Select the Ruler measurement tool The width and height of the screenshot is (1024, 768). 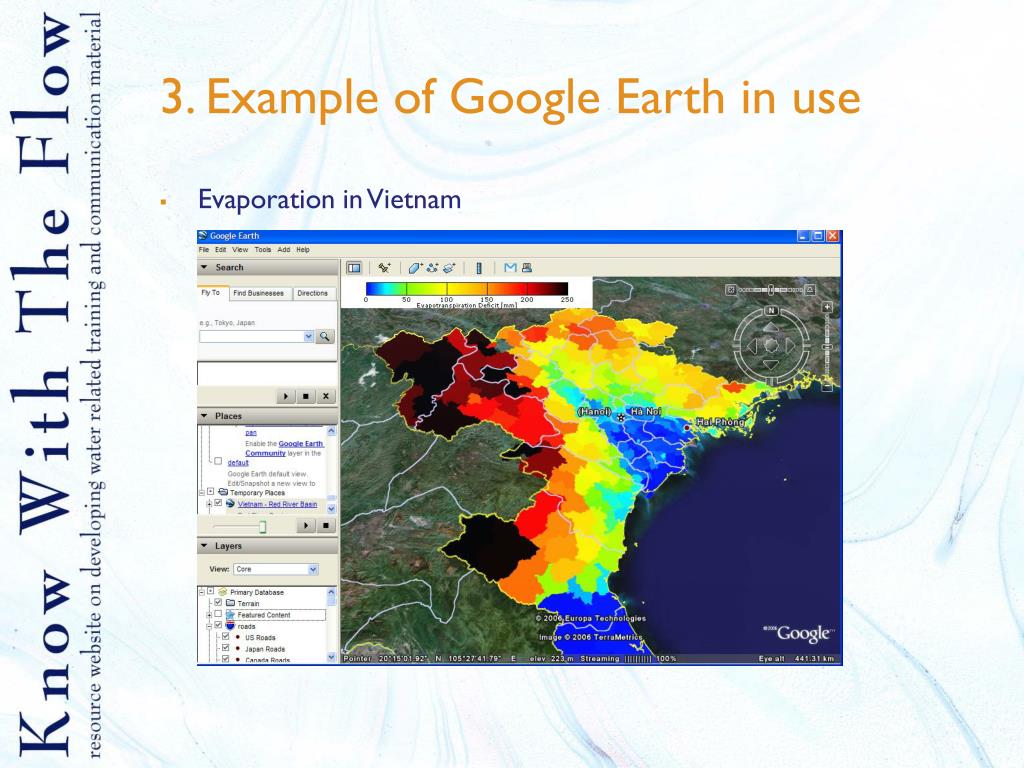click(479, 268)
